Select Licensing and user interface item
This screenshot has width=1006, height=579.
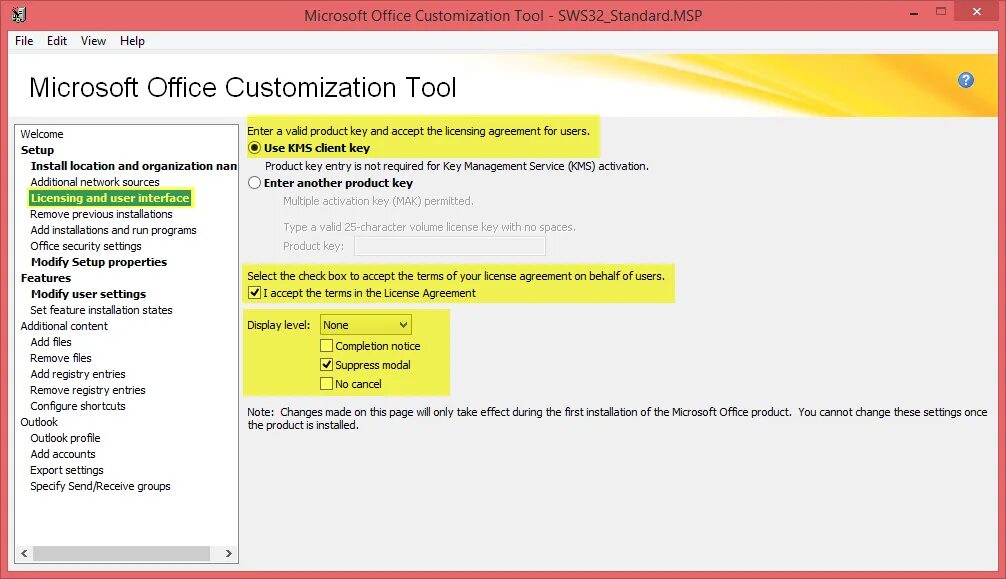(x=110, y=198)
